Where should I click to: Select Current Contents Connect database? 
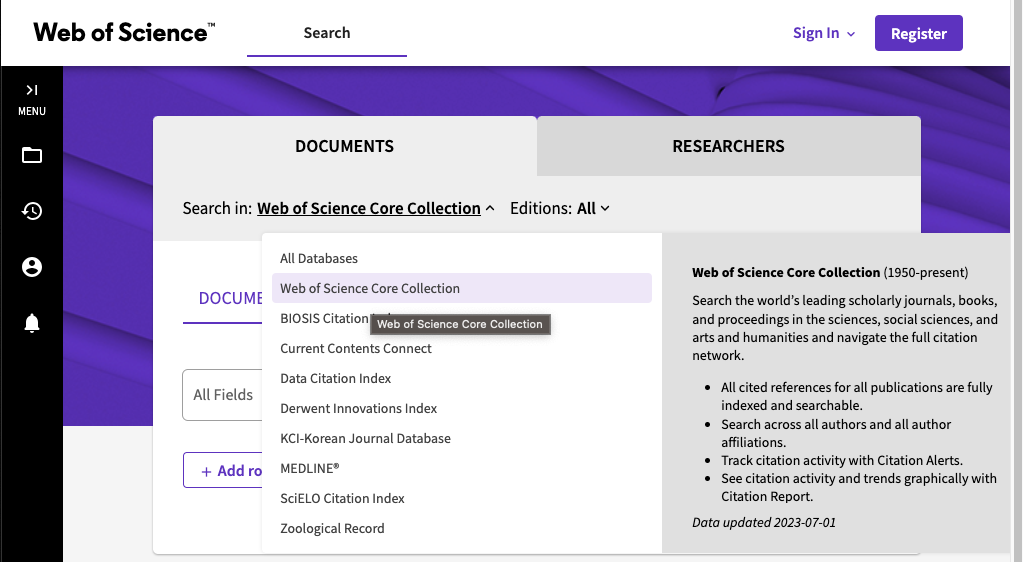click(x=356, y=348)
